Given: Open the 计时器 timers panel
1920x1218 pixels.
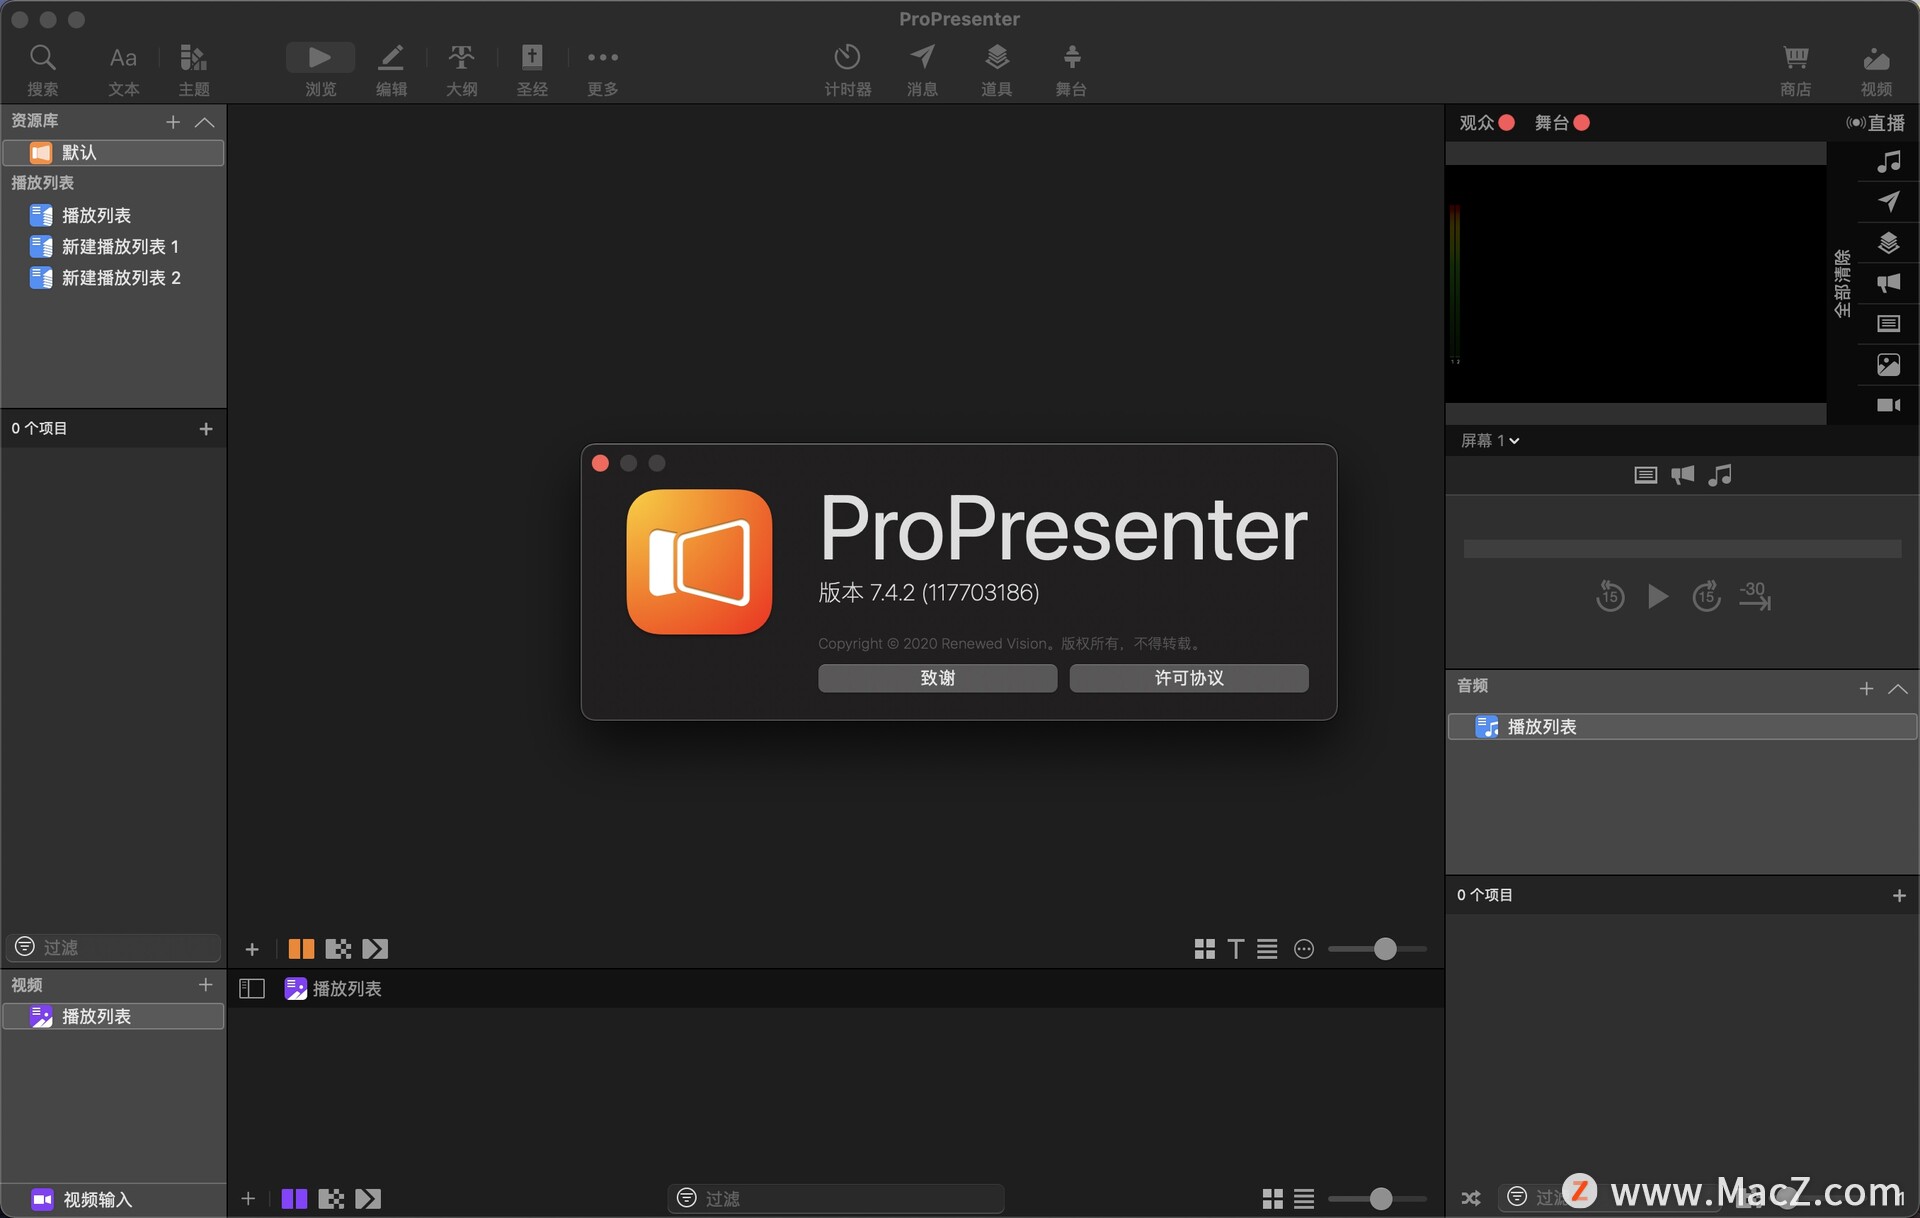Looking at the screenshot, I should click(847, 69).
